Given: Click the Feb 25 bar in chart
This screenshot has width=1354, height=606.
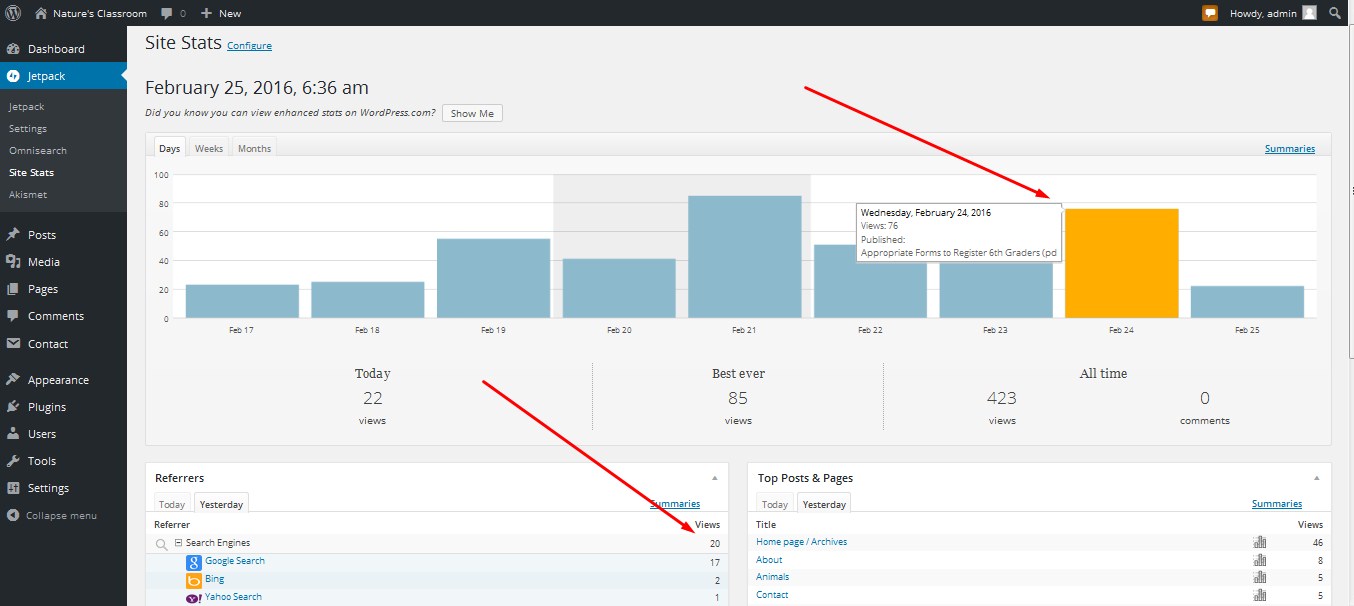Looking at the screenshot, I should click(1247, 302).
